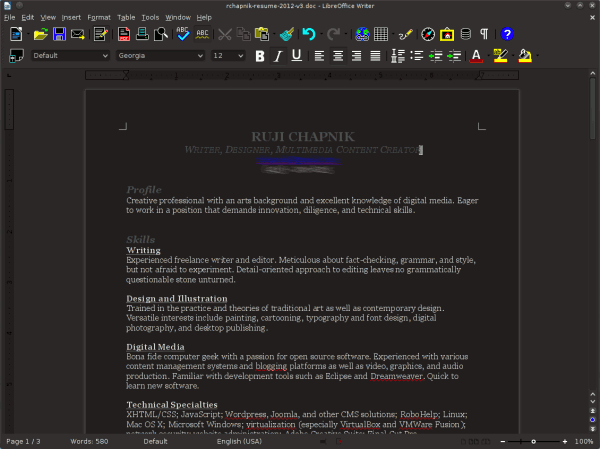The width and height of the screenshot is (600, 449).
Task: Increase paragraph indent
Action: 454,56
